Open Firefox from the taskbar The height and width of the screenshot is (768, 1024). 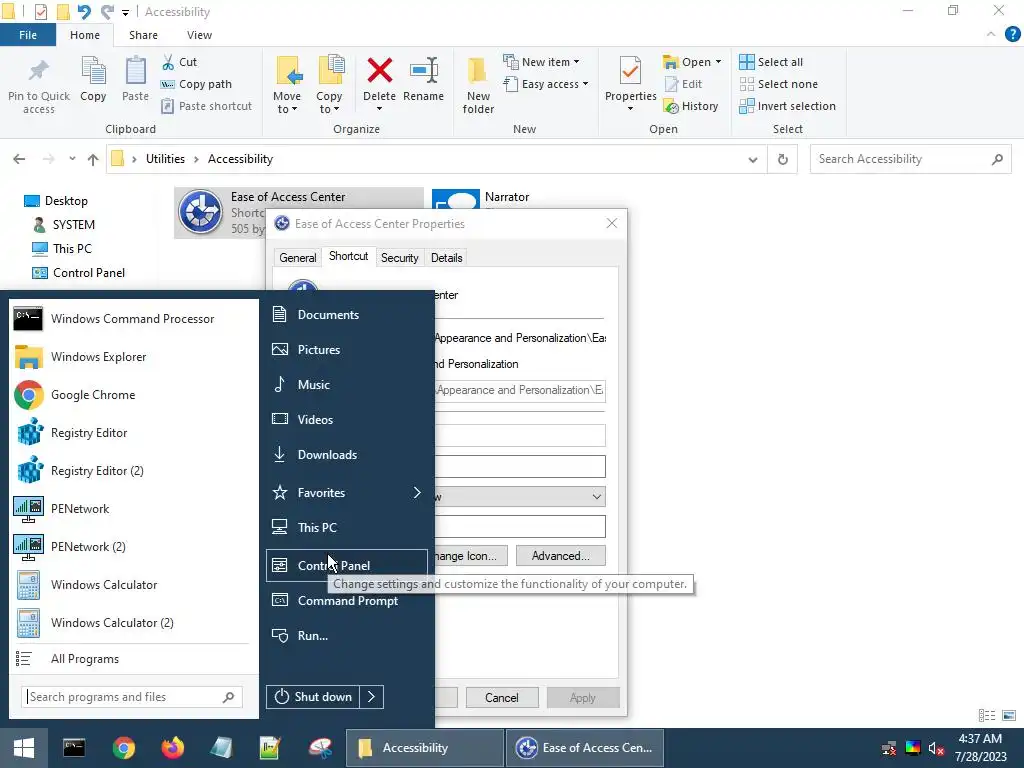172,748
